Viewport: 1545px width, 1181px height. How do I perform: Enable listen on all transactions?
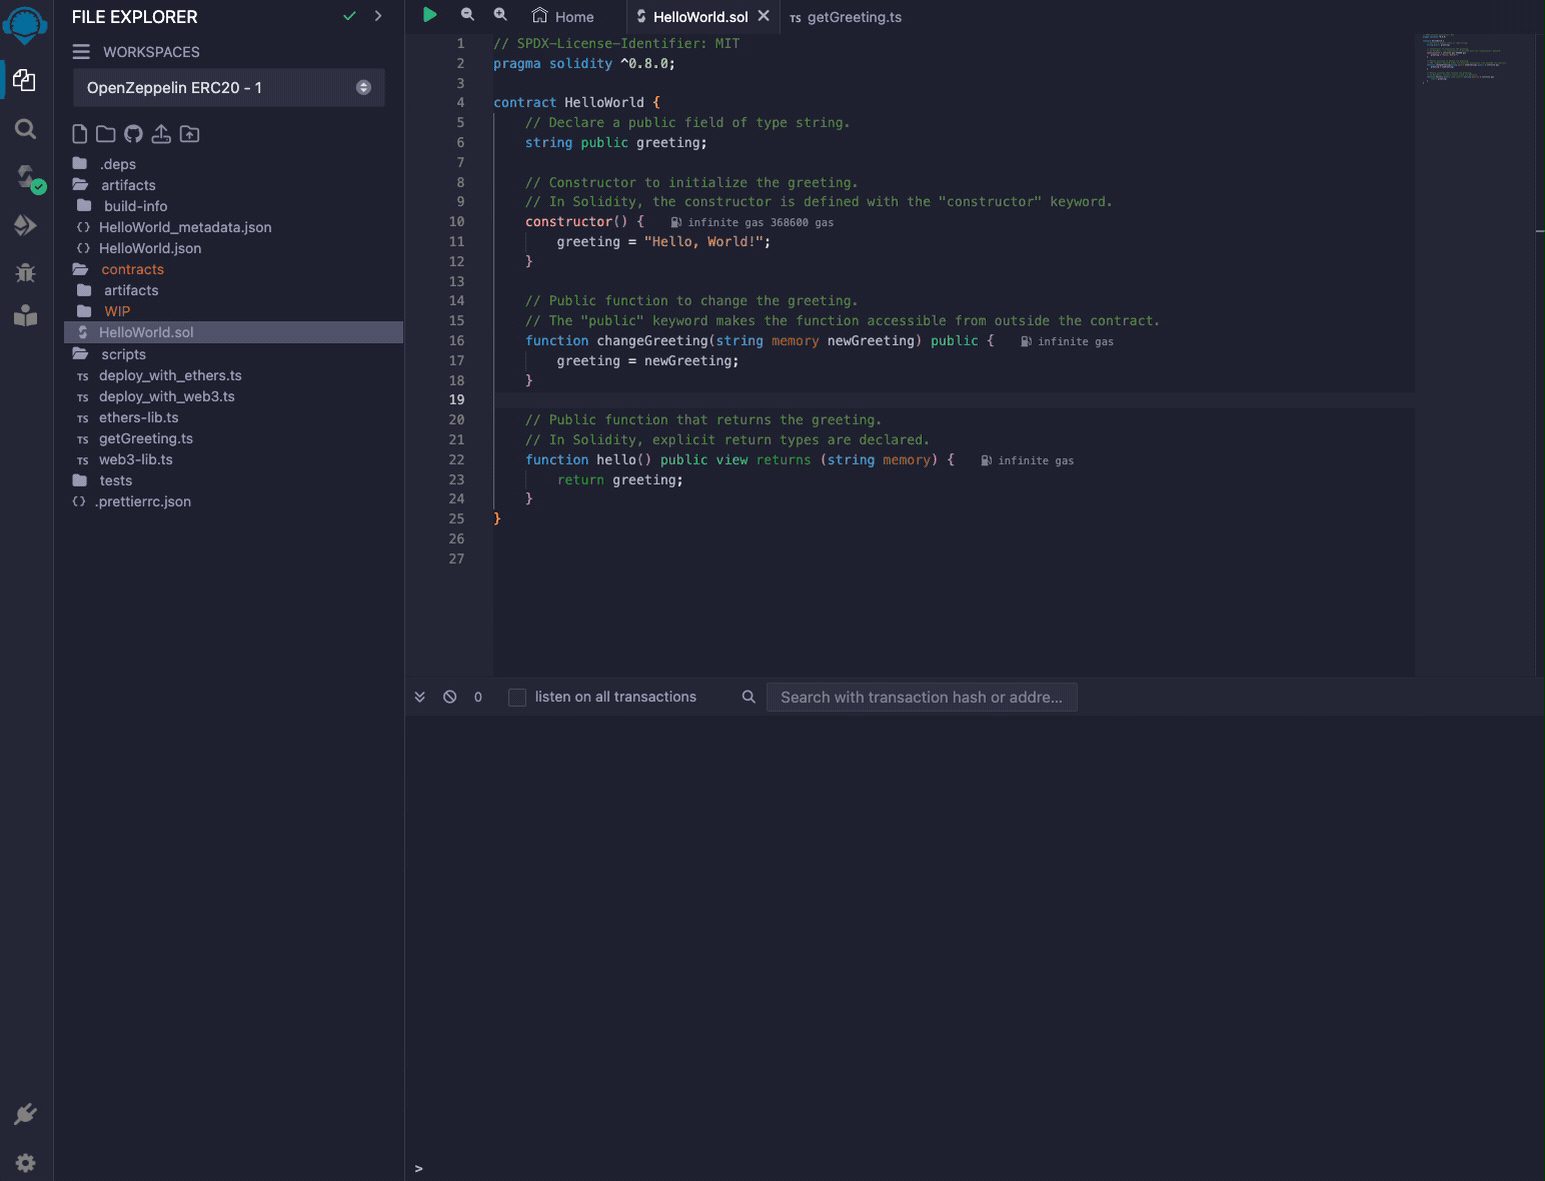pyautogui.click(x=517, y=697)
